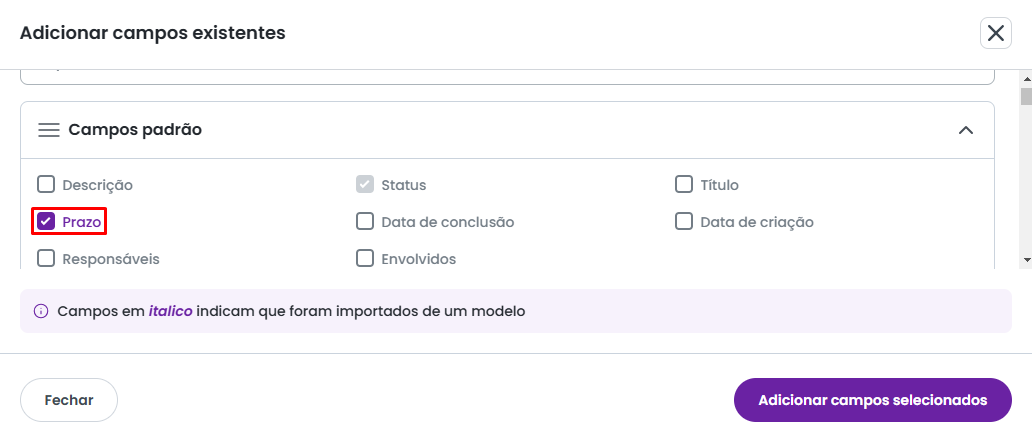Collapse the Campos padrão section chevron
This screenshot has width=1032, height=443.
[965, 130]
